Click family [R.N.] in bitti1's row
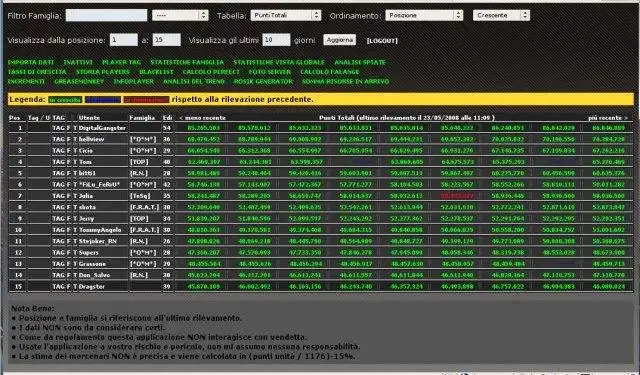 (x=139, y=173)
